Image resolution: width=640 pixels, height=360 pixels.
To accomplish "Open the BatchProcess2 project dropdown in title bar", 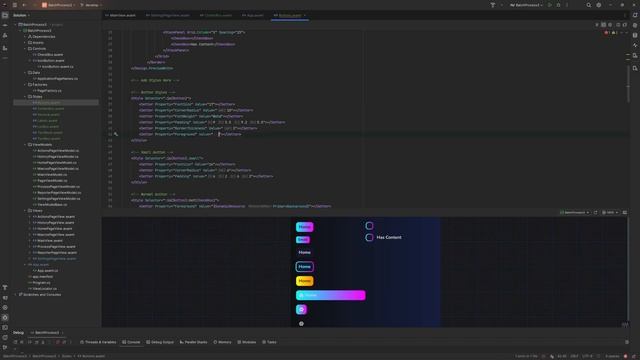I will [60, 5].
